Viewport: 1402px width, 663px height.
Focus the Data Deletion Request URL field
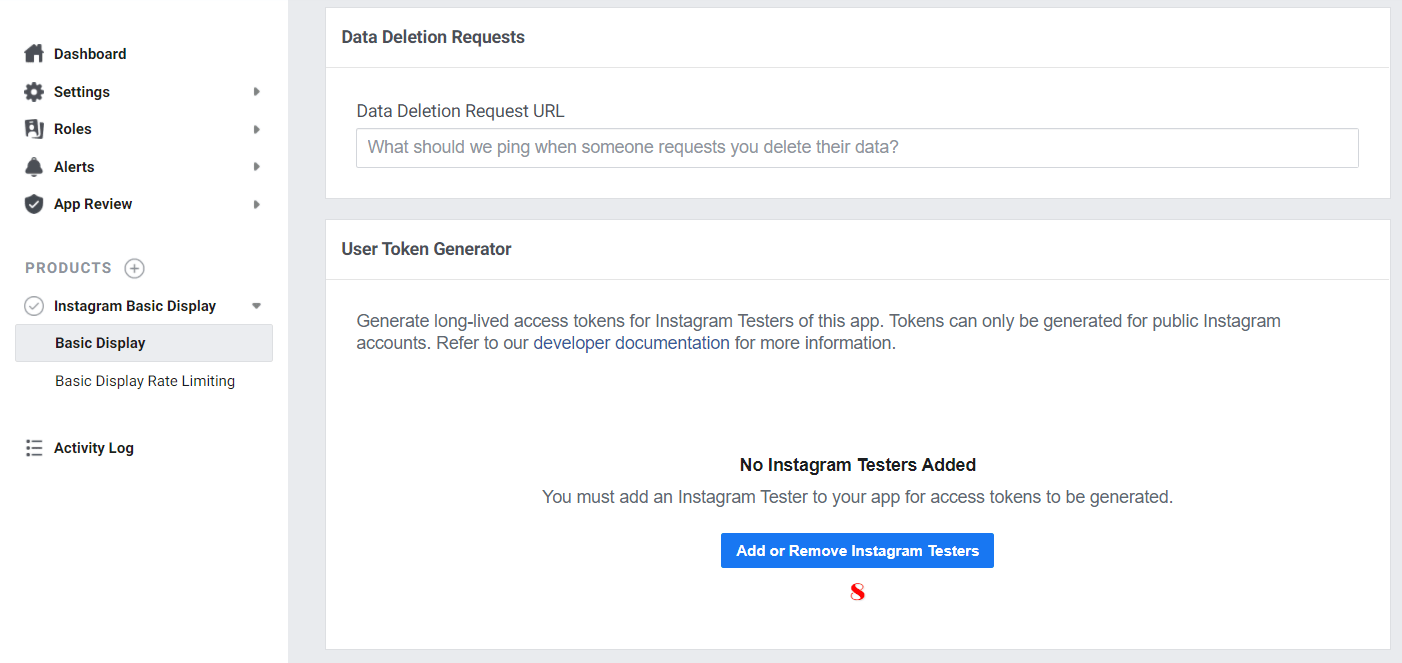click(x=857, y=148)
